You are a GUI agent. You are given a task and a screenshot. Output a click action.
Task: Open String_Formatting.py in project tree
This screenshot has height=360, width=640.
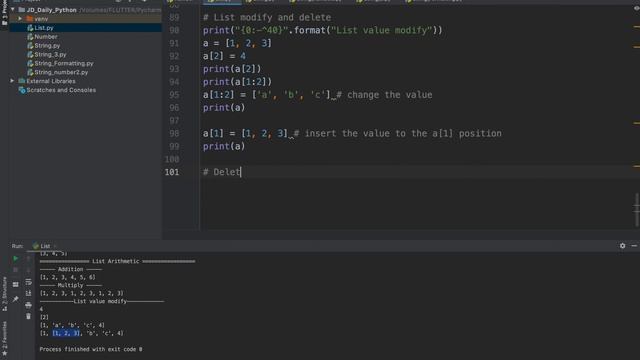coord(64,64)
